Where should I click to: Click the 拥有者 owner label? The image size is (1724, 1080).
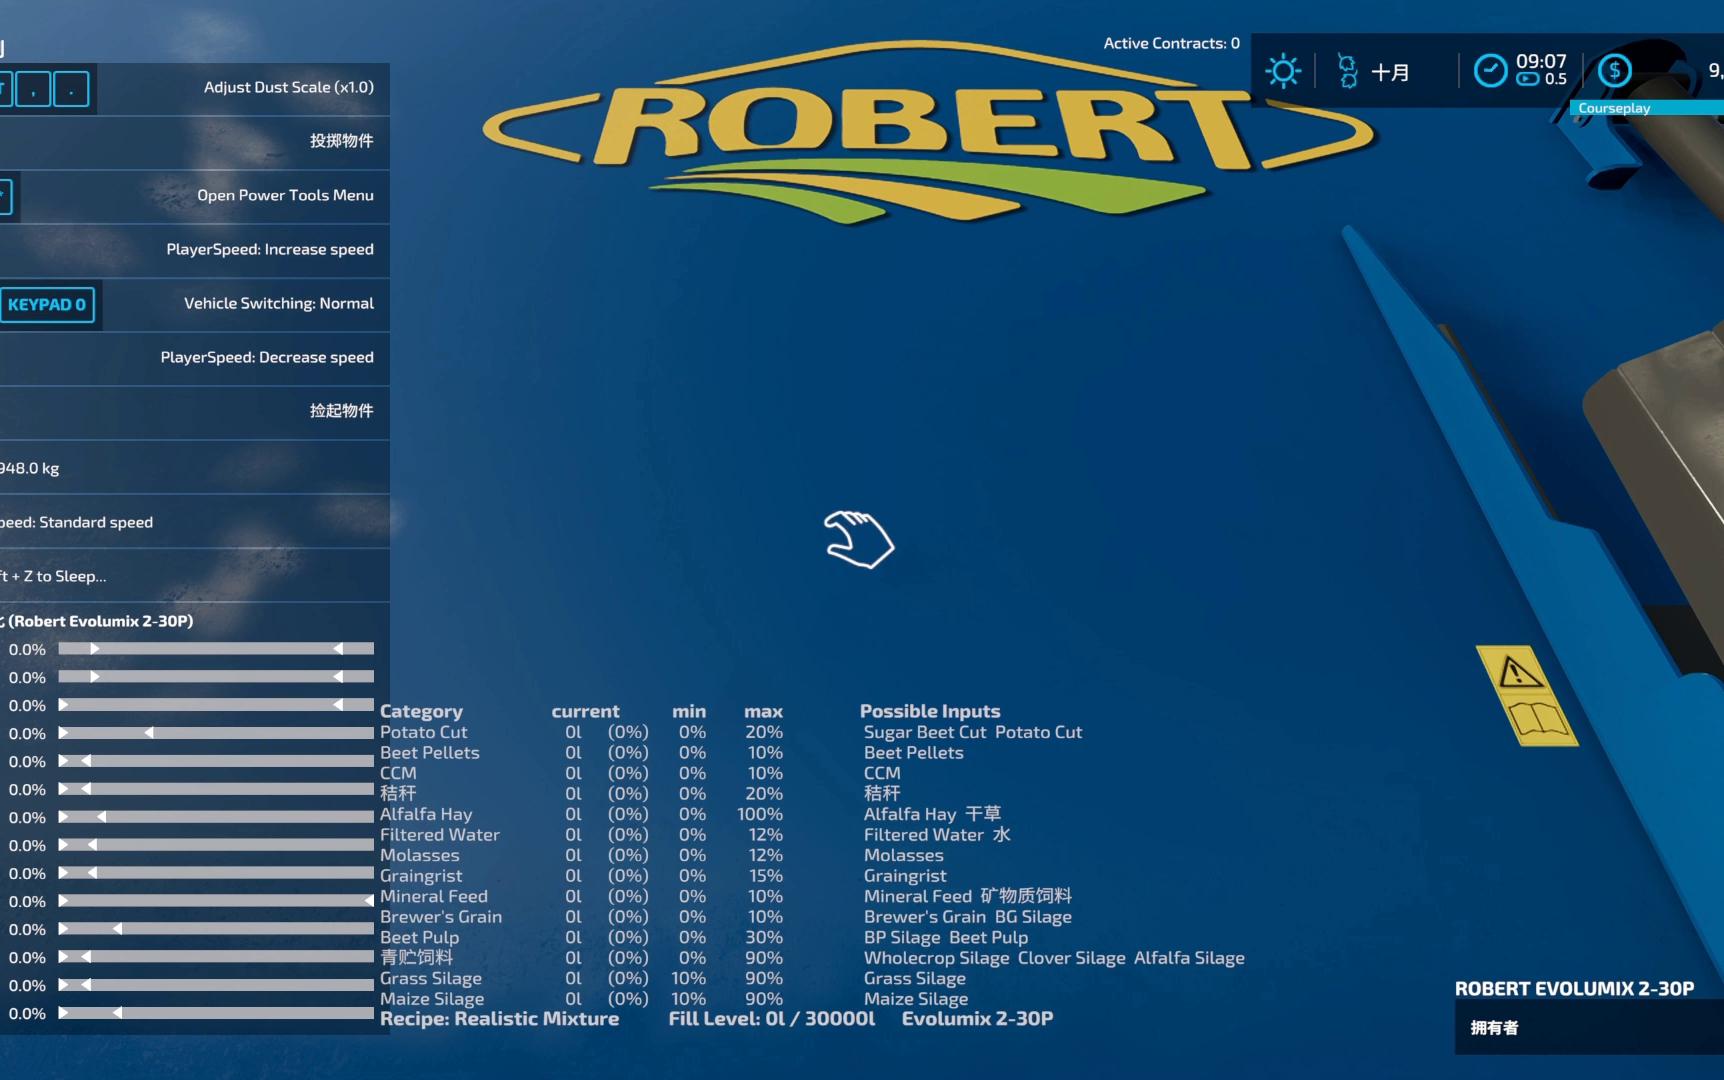tap(1494, 1027)
